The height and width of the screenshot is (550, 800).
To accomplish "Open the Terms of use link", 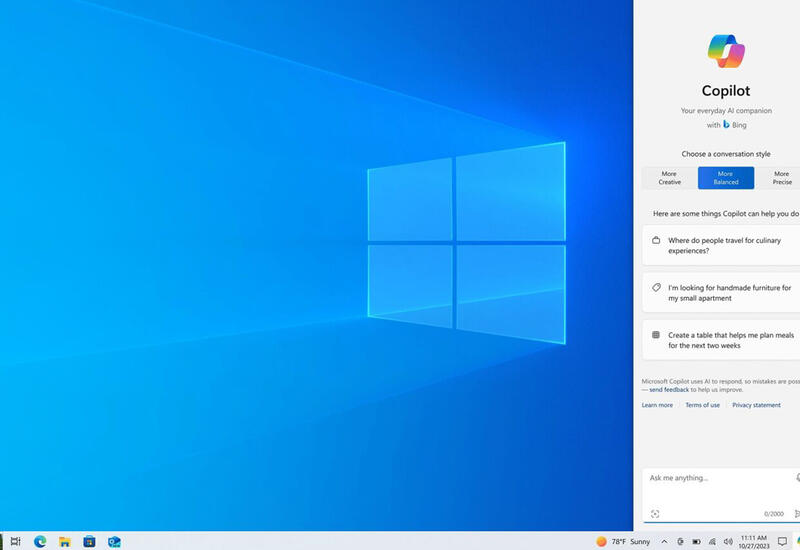I will [703, 405].
